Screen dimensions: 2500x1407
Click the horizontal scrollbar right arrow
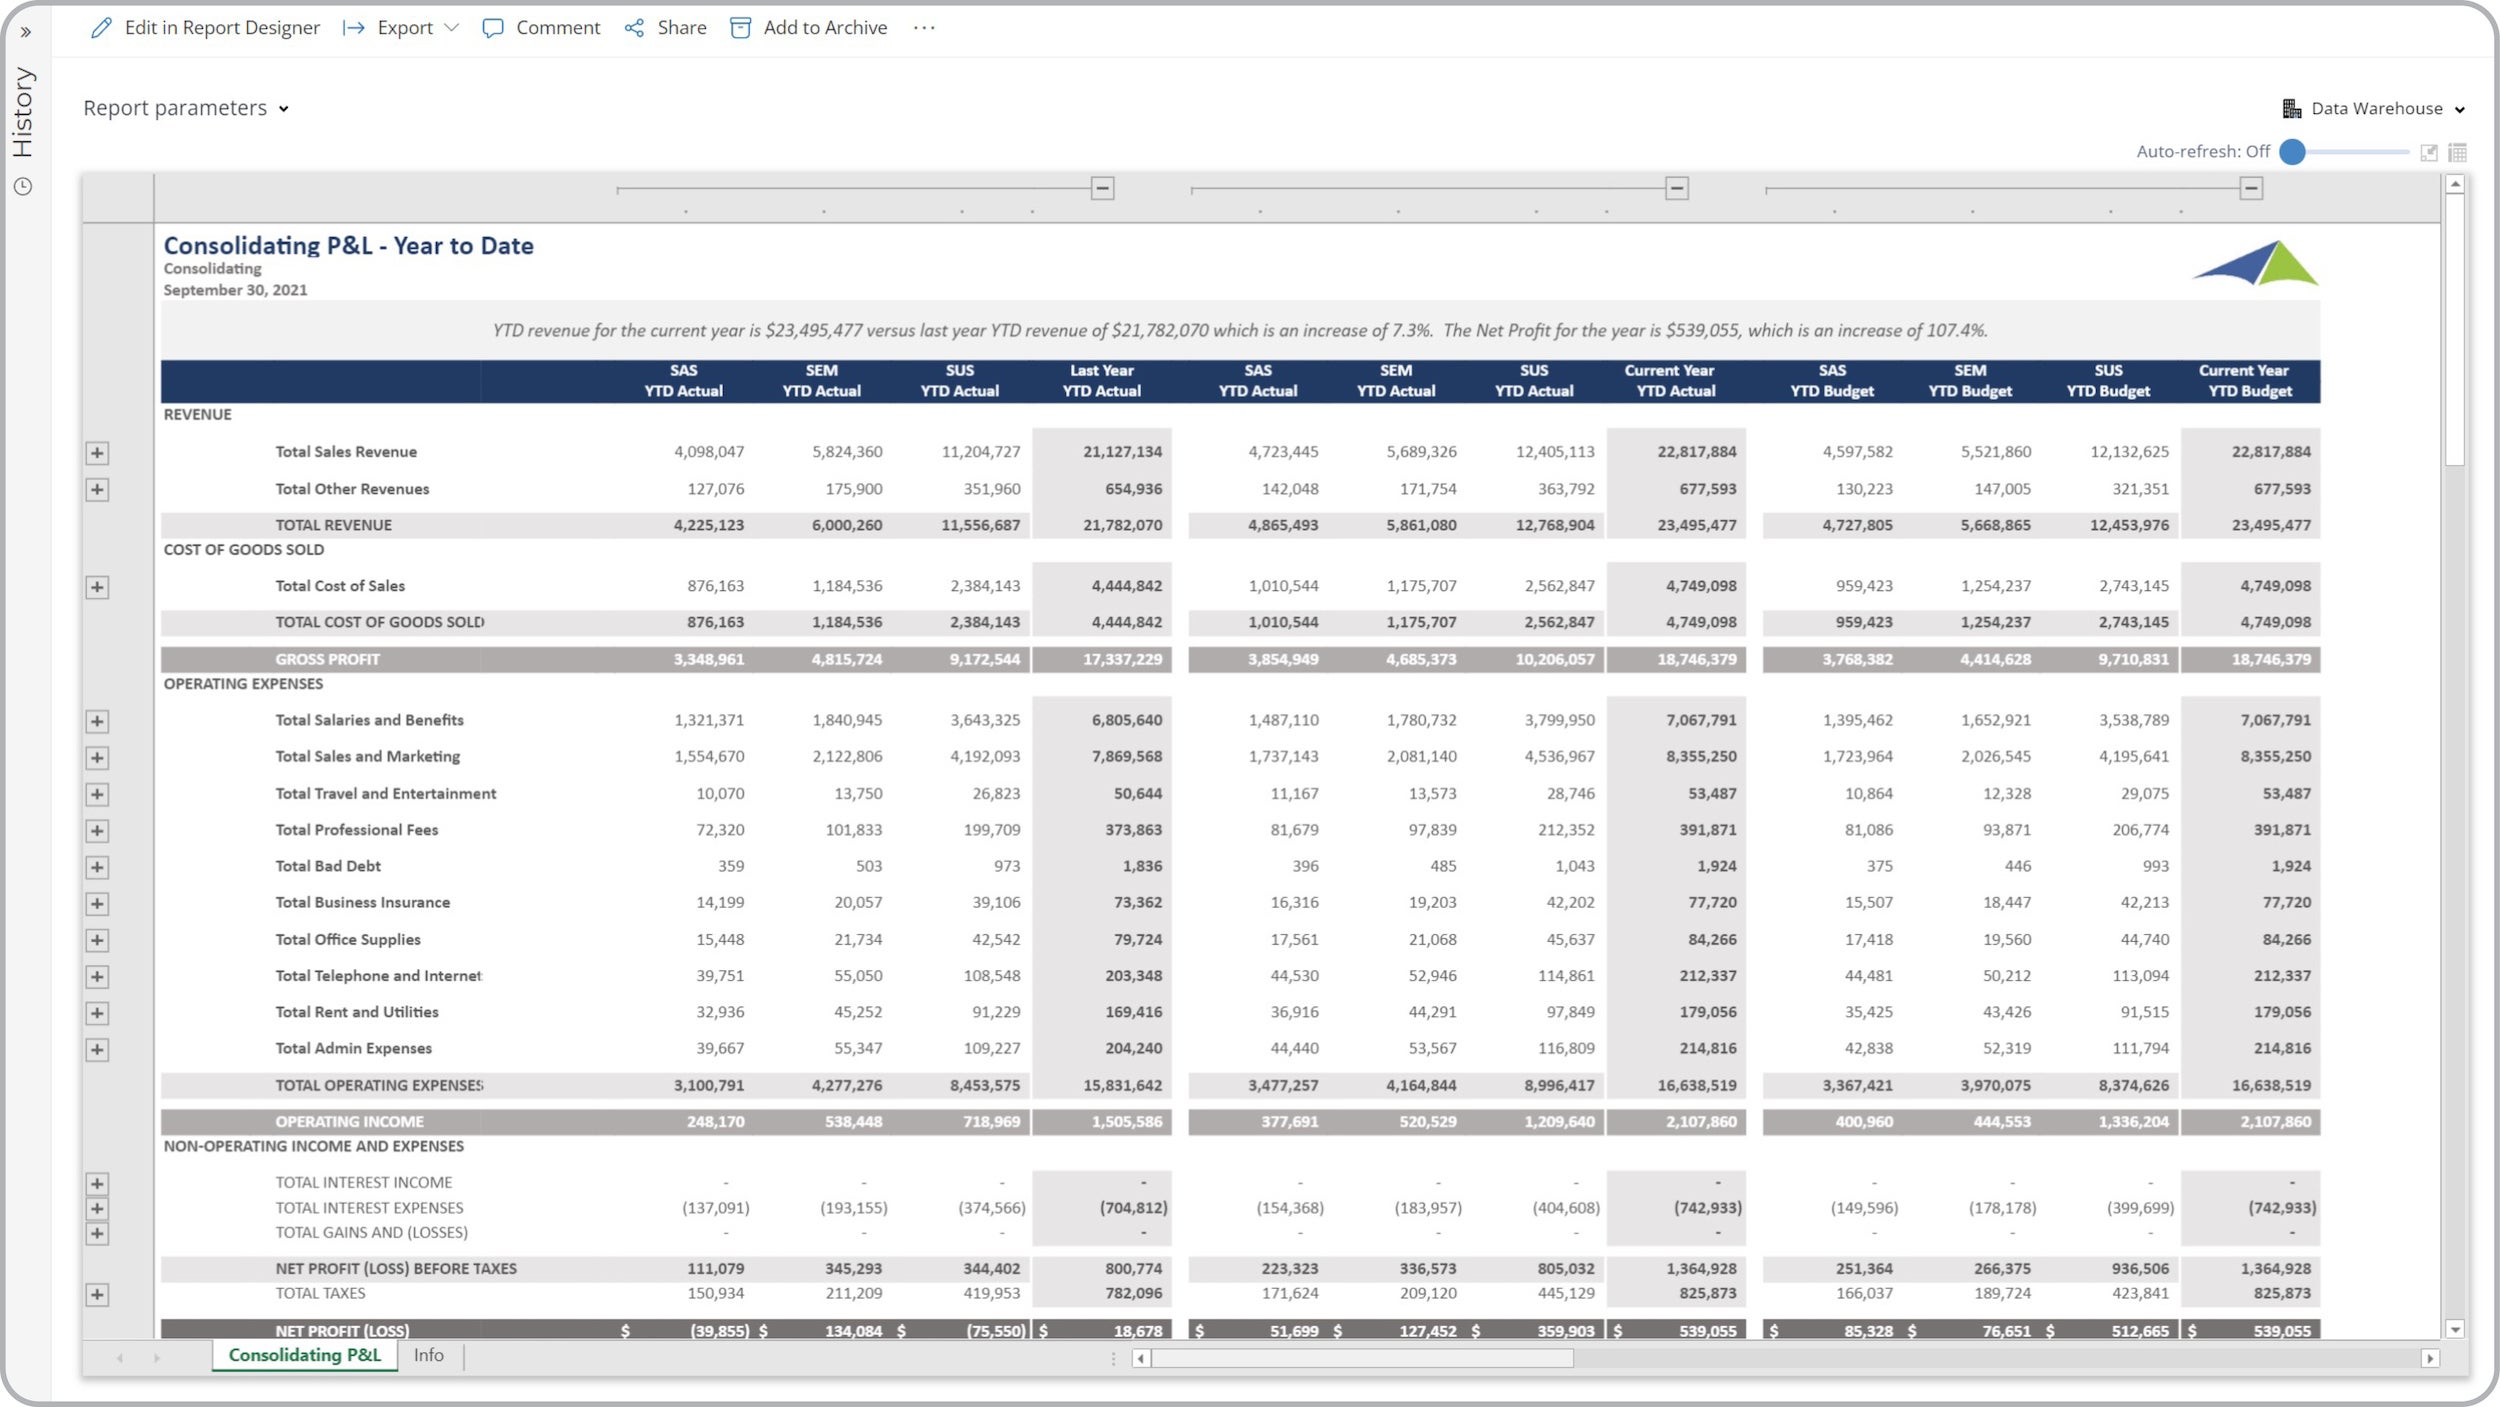(x=2430, y=1358)
